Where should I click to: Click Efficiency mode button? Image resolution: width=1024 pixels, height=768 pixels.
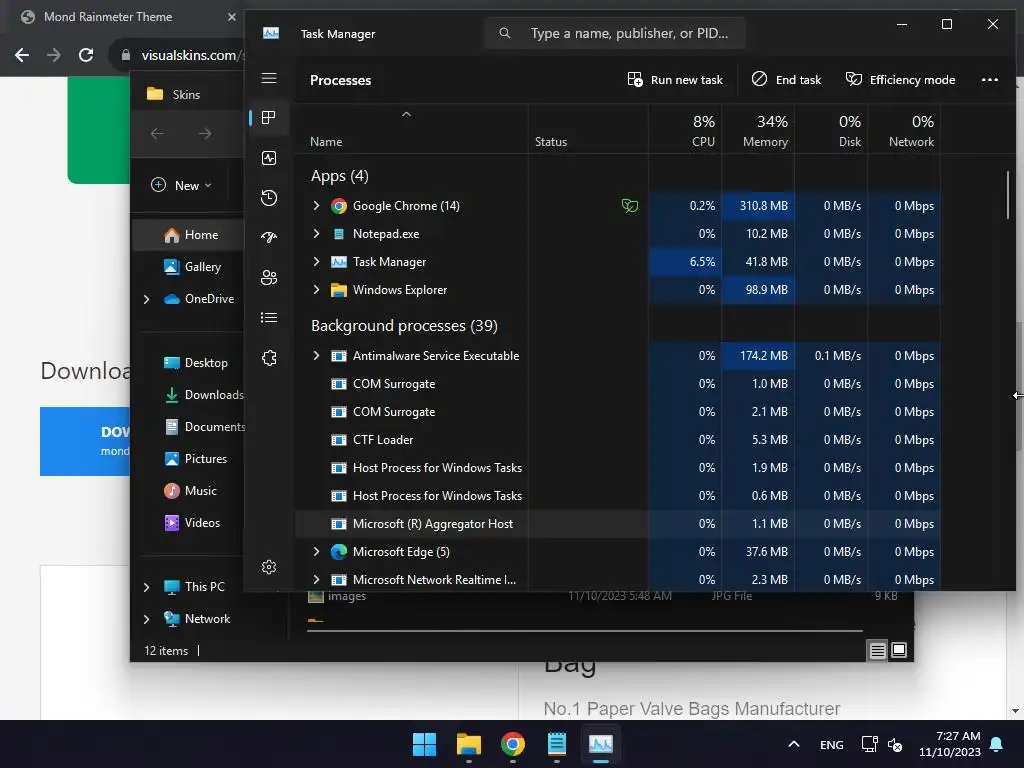coord(901,80)
